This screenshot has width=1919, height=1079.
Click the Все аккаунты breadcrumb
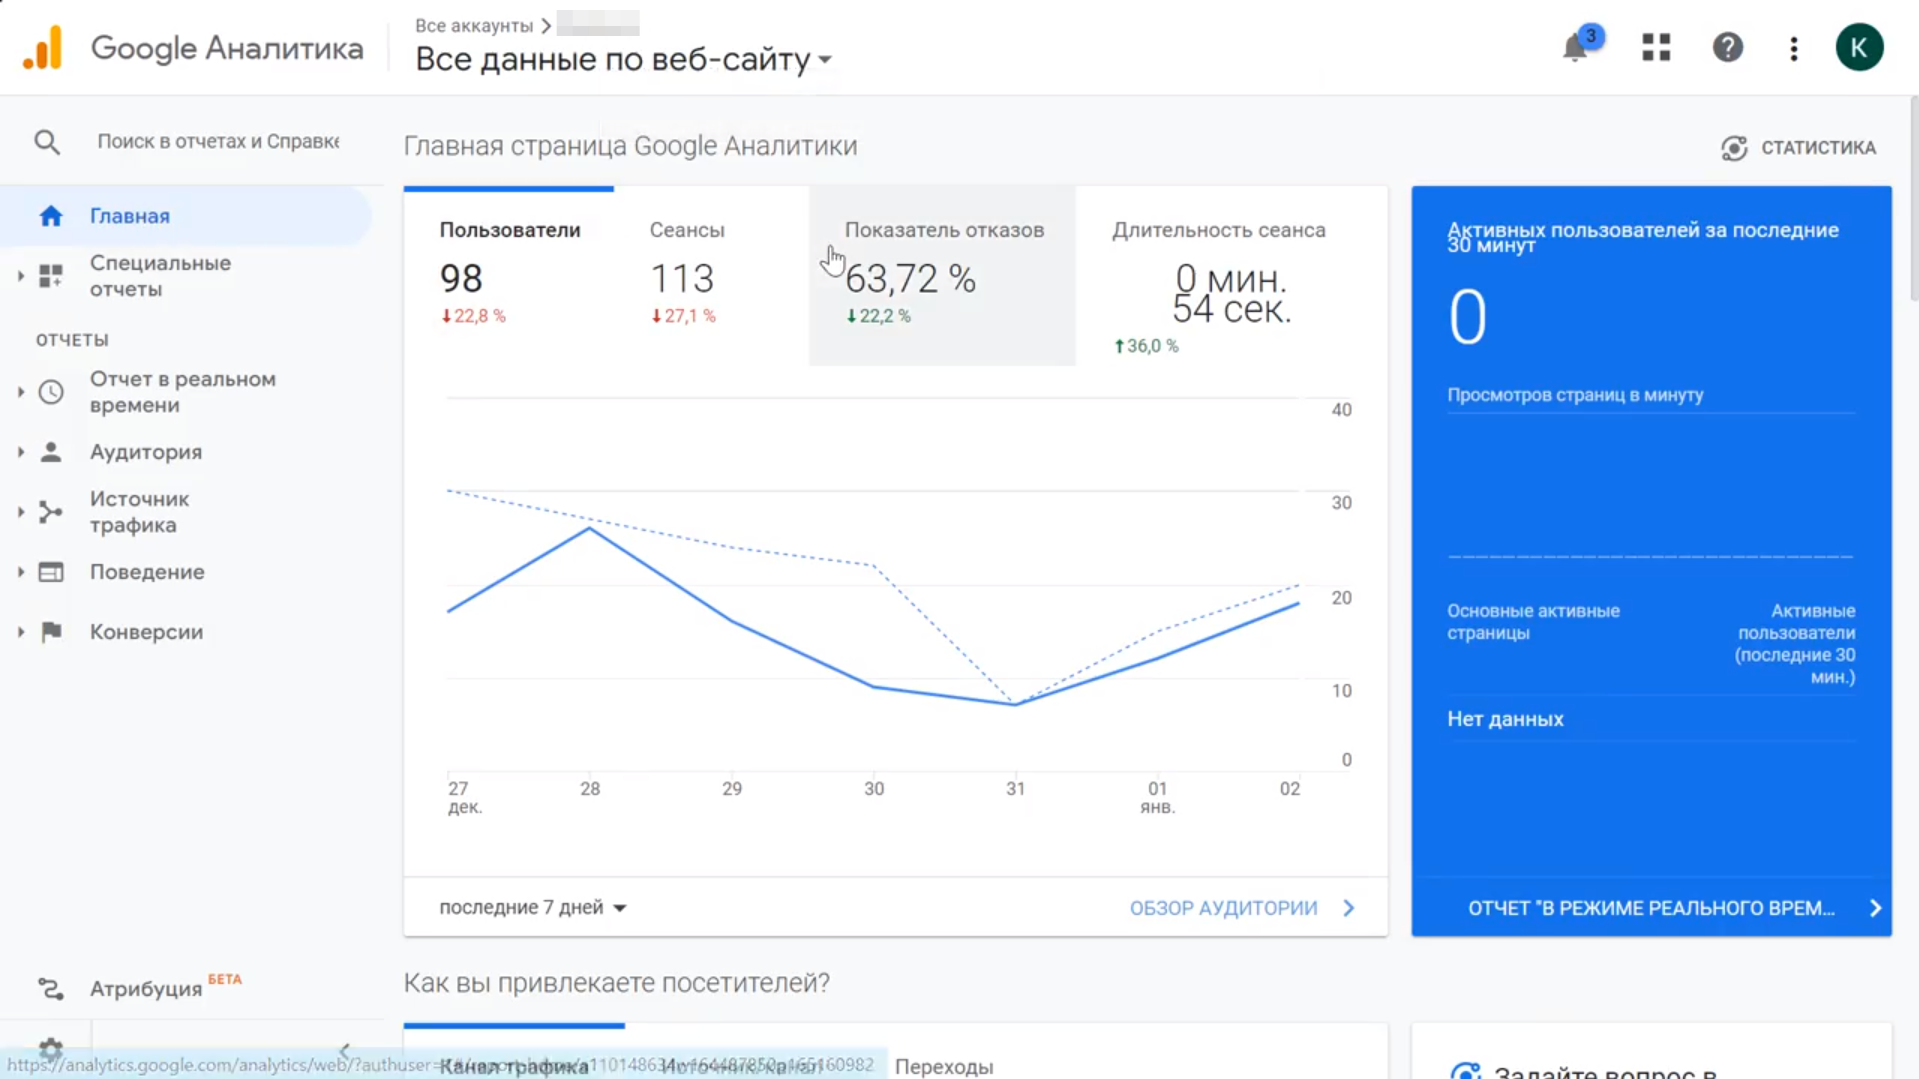(x=474, y=25)
